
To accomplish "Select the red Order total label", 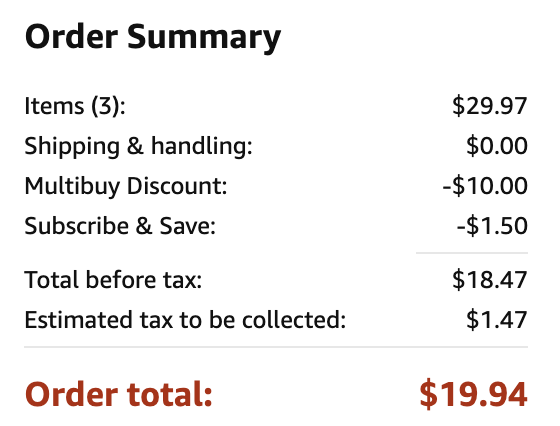I will click(x=119, y=395).
